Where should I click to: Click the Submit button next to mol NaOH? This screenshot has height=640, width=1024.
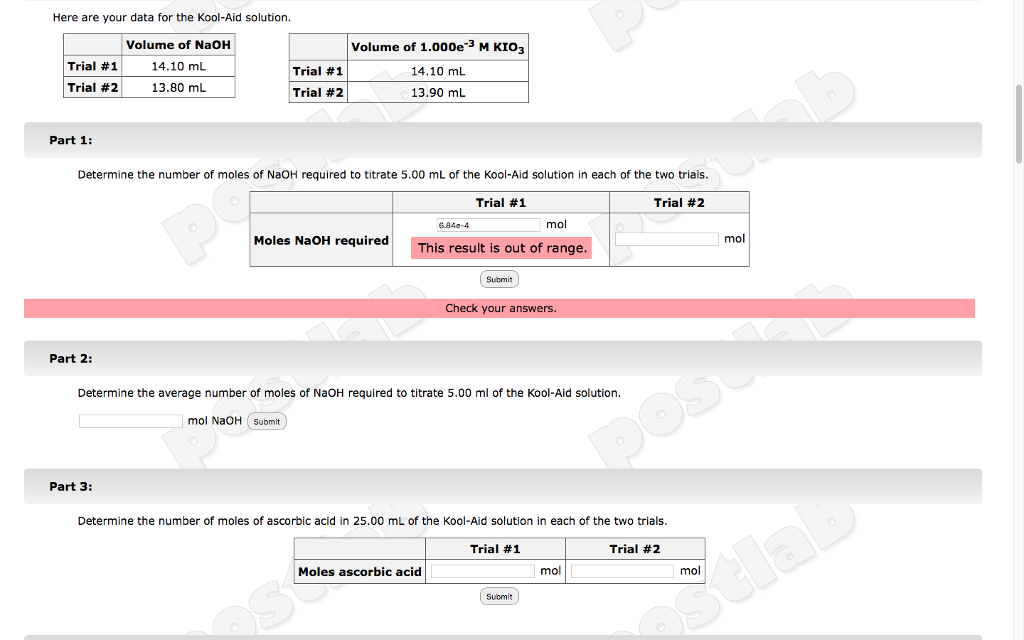(x=266, y=421)
